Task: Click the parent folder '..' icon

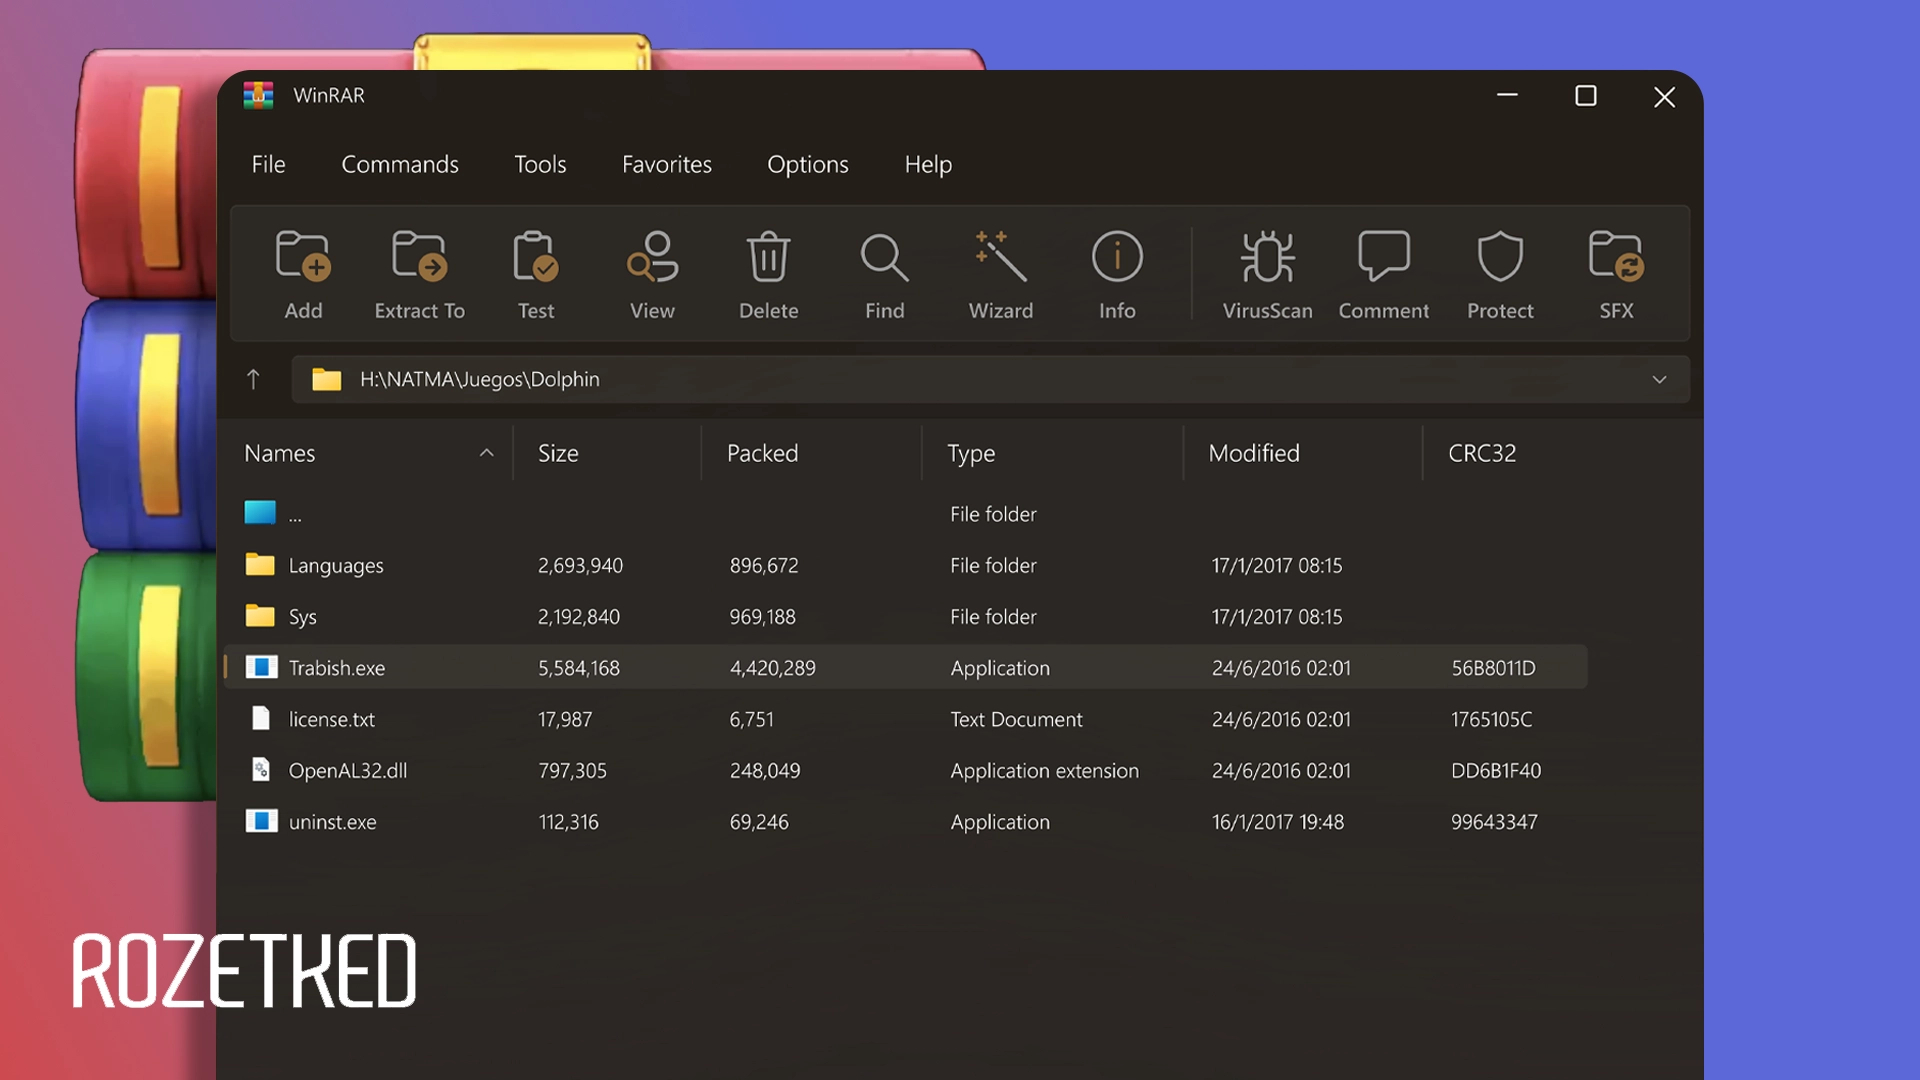Action: [x=260, y=512]
